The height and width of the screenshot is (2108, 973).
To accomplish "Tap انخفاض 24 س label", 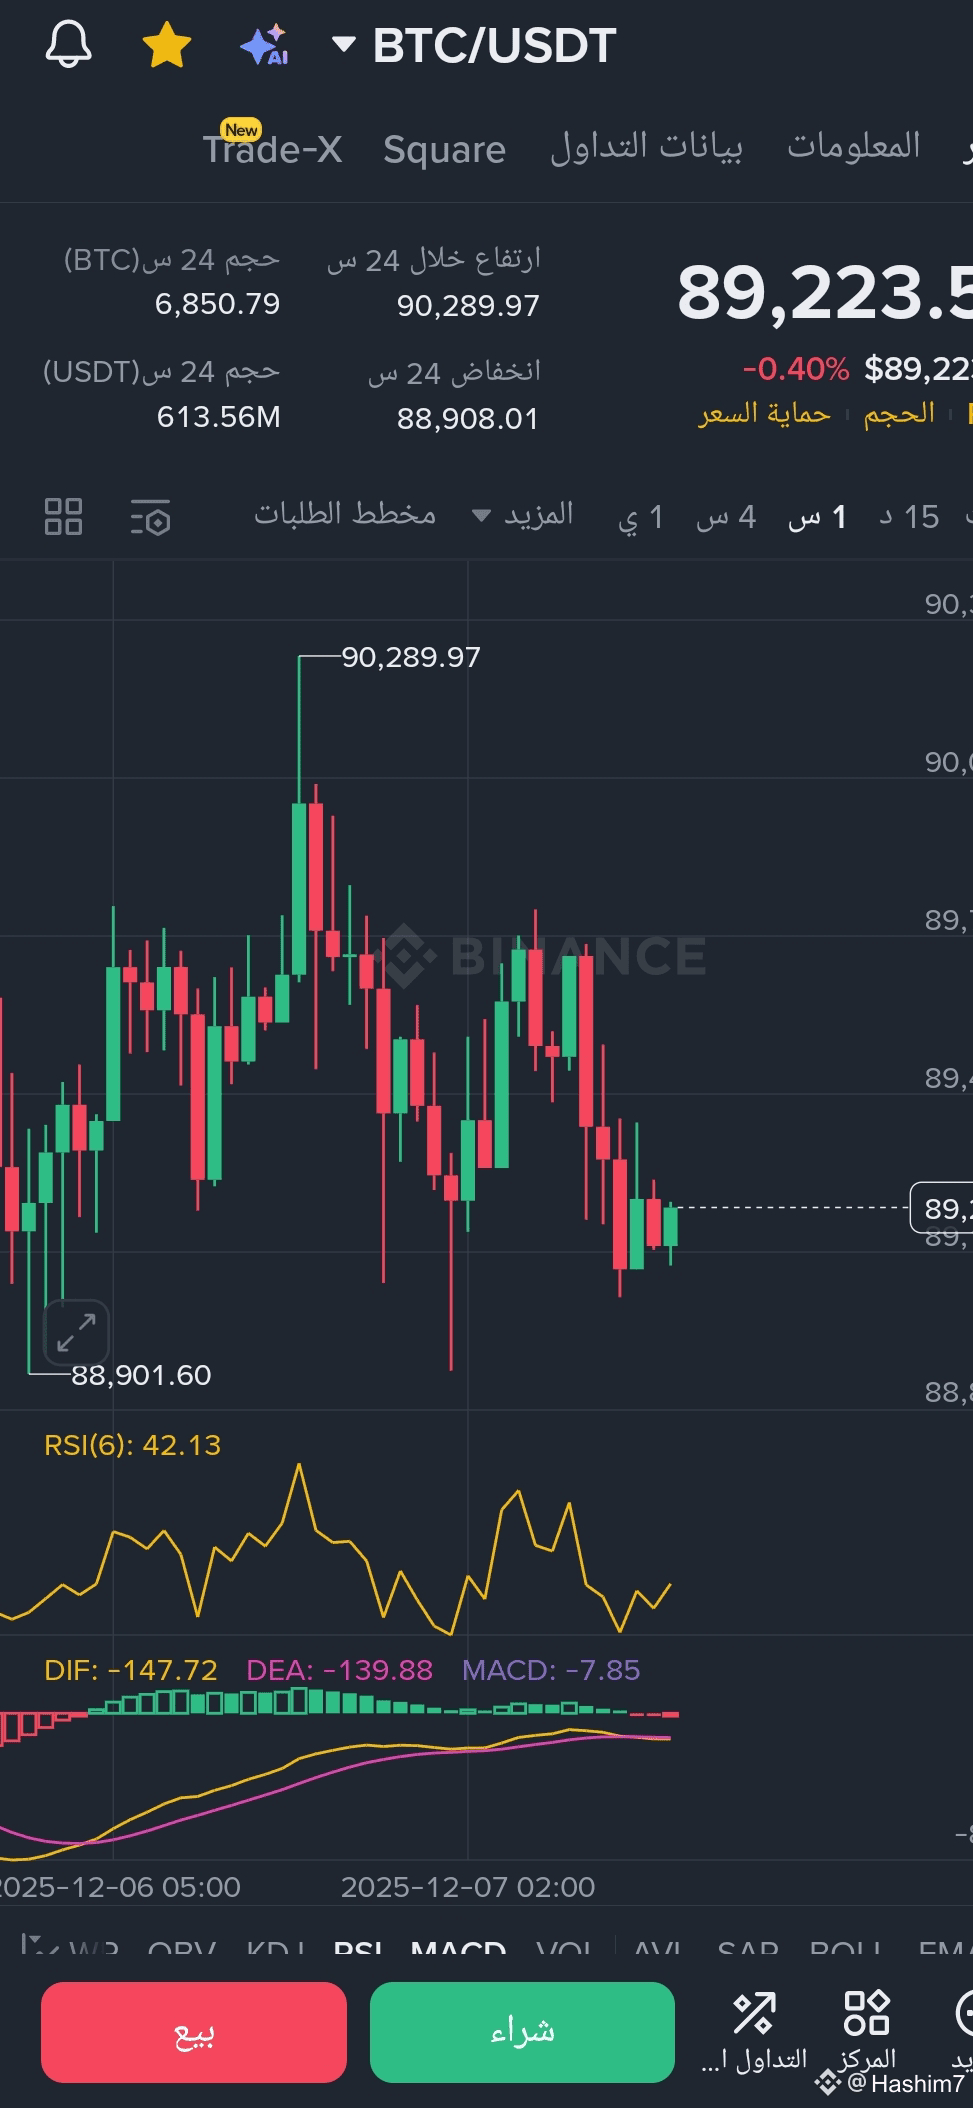I will [x=454, y=372].
